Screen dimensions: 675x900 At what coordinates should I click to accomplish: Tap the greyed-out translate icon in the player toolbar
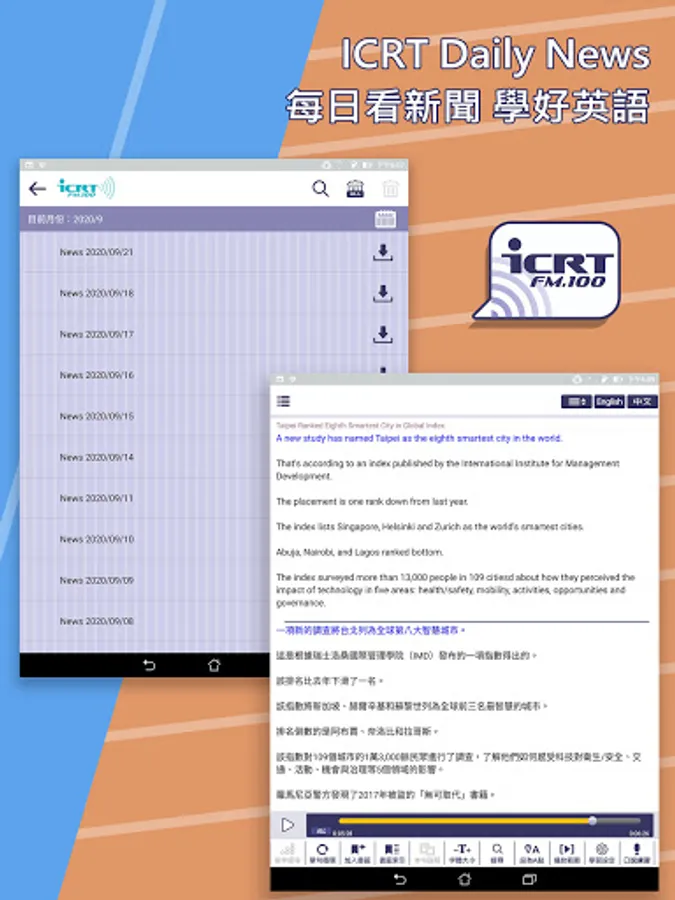click(x=427, y=853)
